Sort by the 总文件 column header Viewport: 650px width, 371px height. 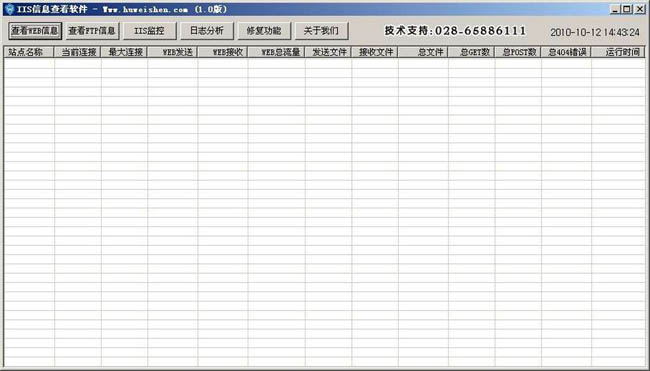click(423, 52)
